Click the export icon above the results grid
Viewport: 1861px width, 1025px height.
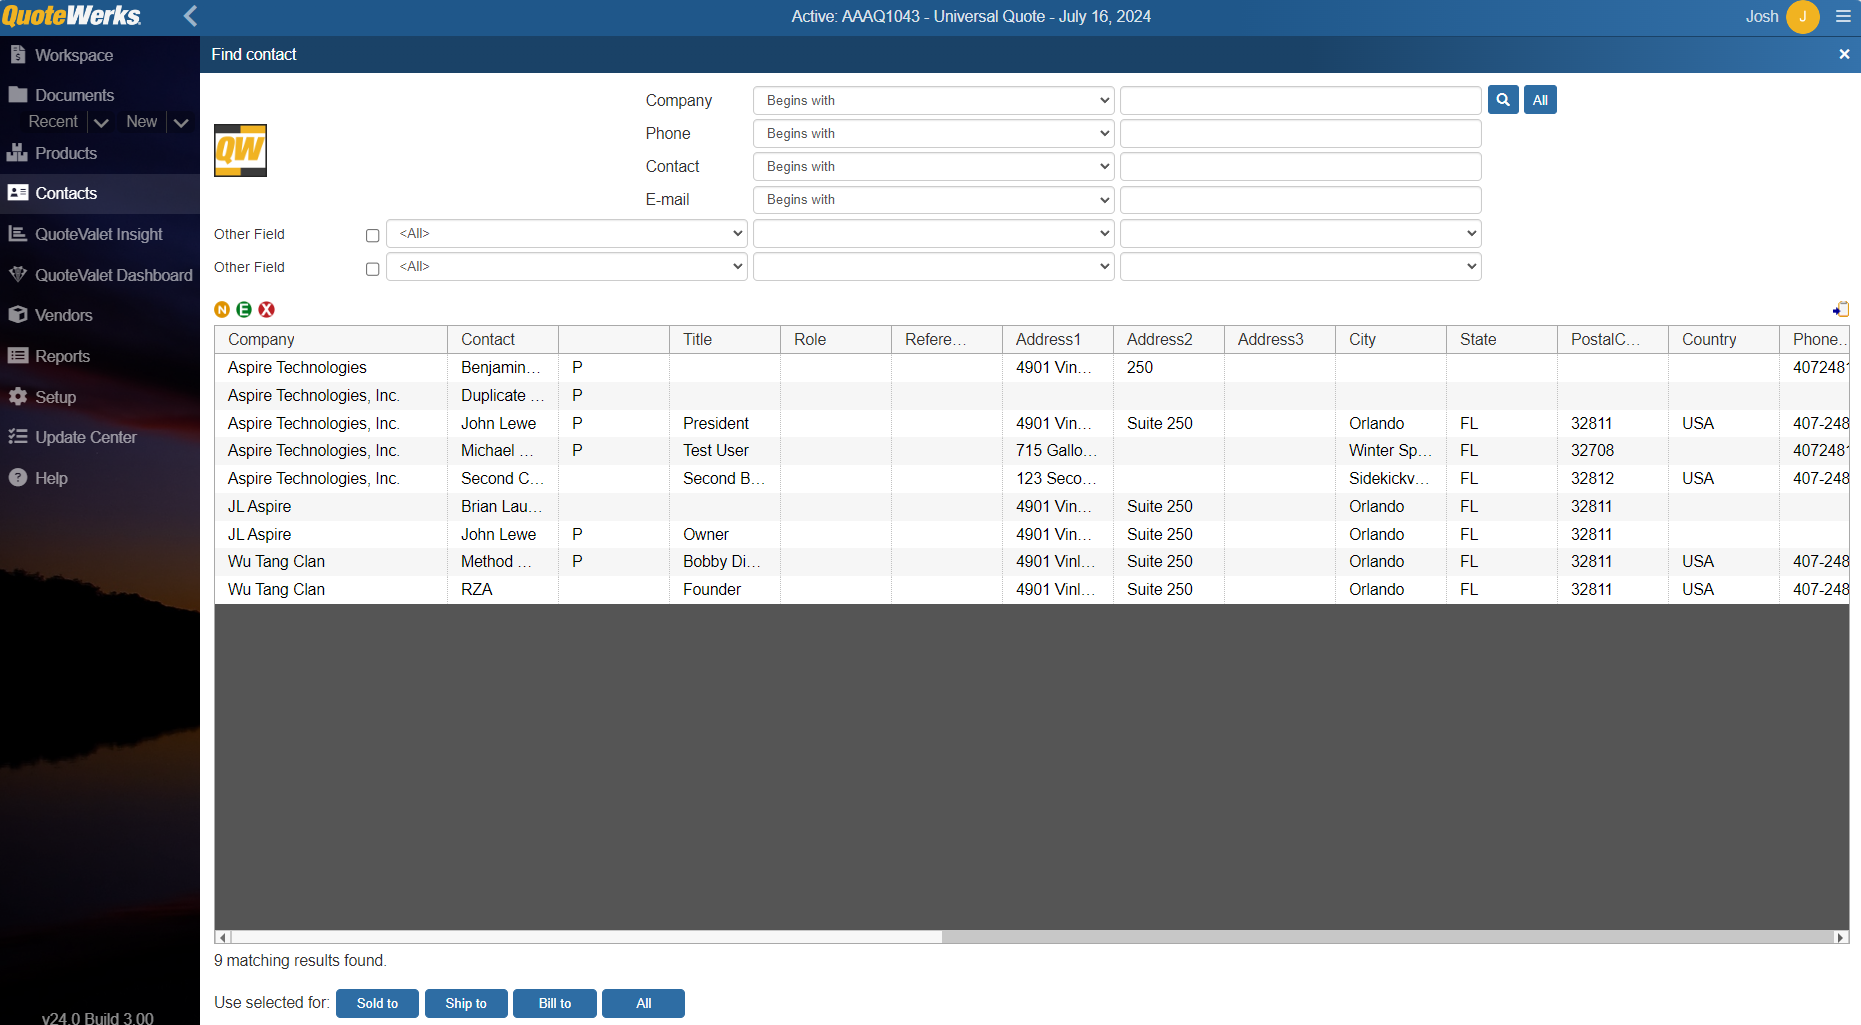1840,310
